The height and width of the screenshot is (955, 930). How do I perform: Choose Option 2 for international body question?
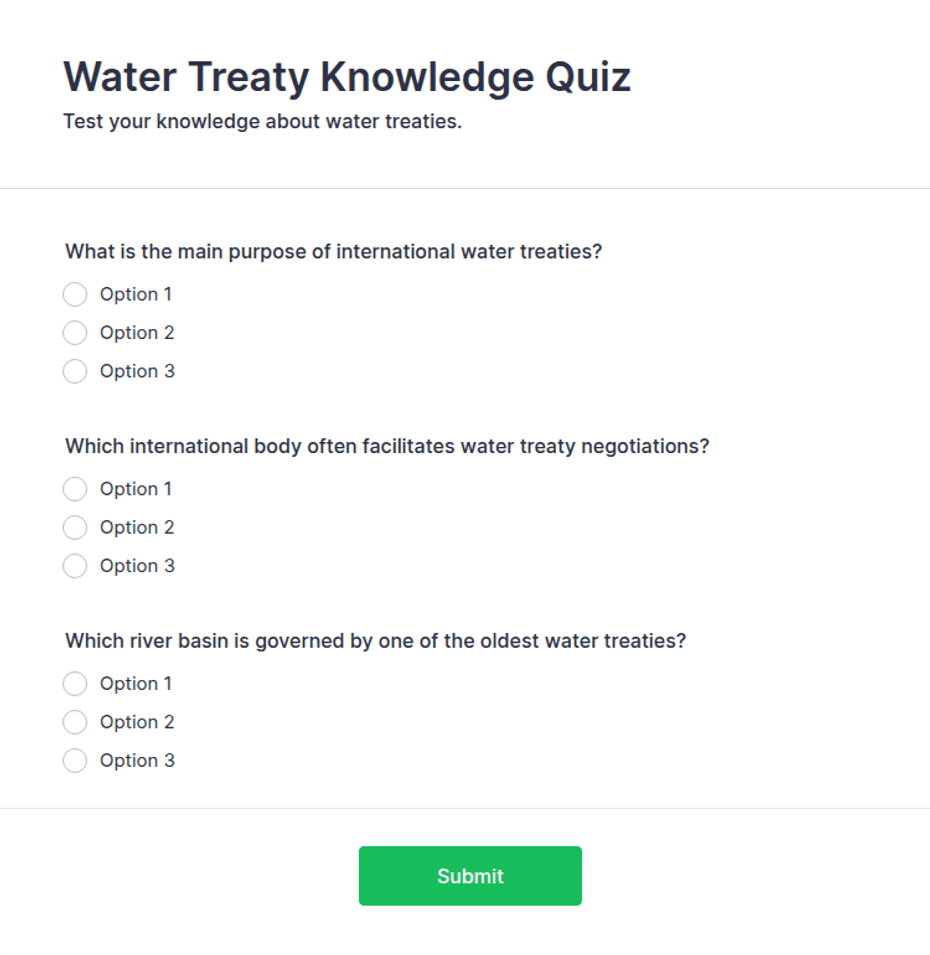(x=75, y=527)
